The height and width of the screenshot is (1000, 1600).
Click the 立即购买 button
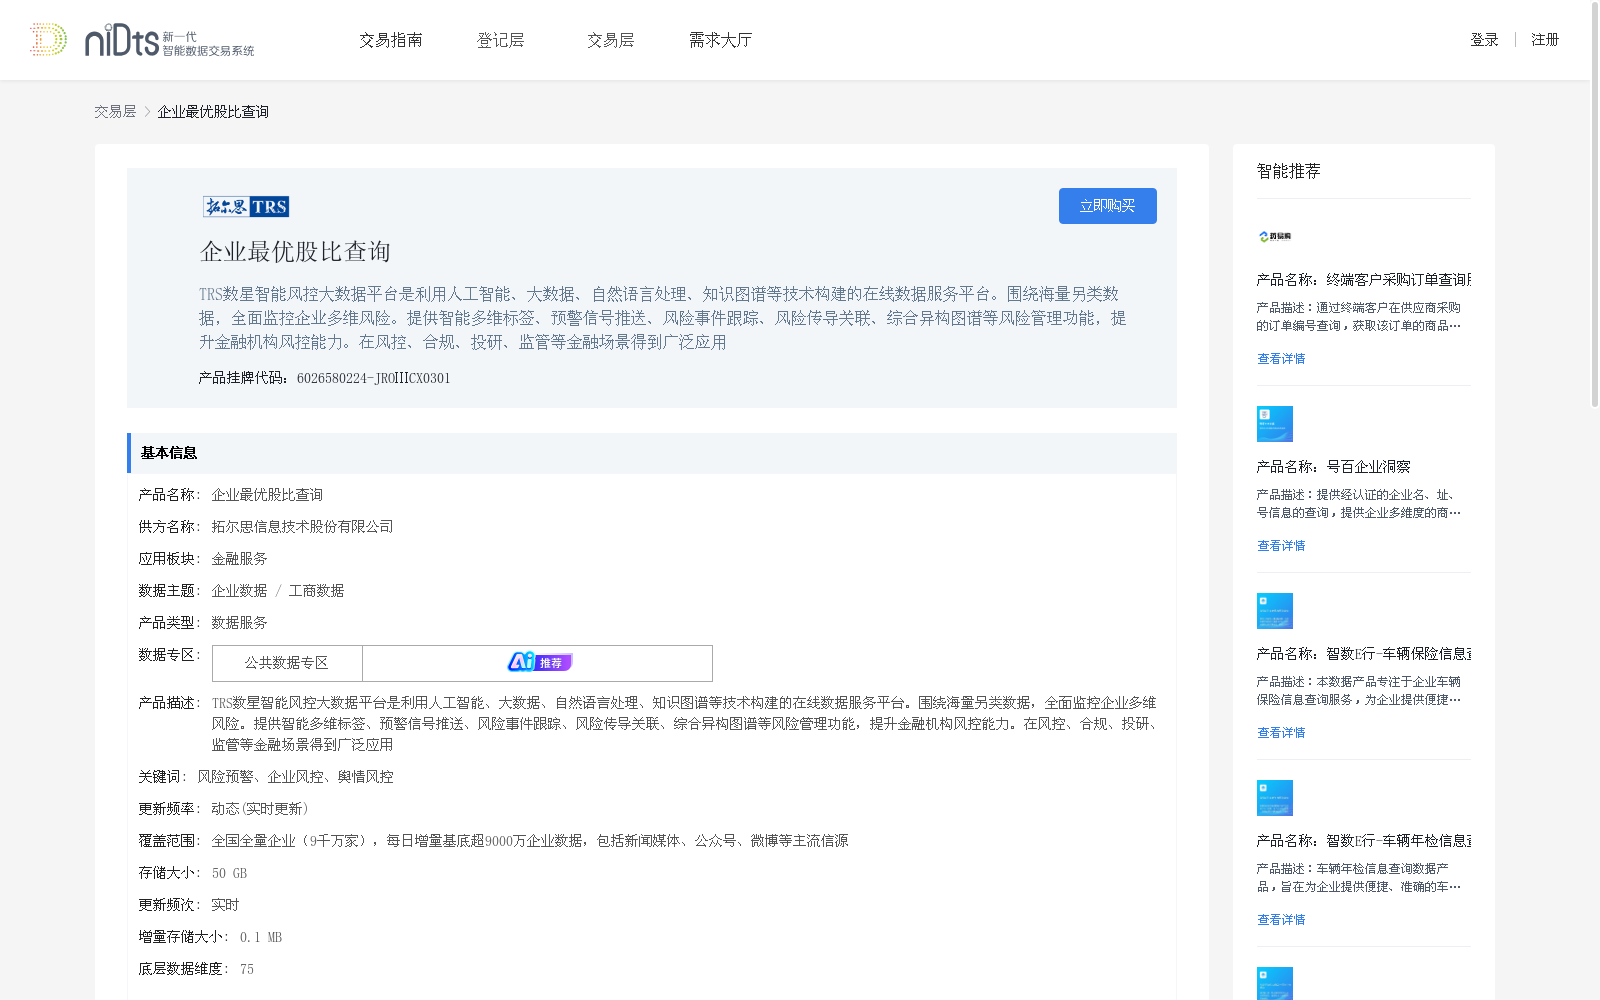(1108, 206)
